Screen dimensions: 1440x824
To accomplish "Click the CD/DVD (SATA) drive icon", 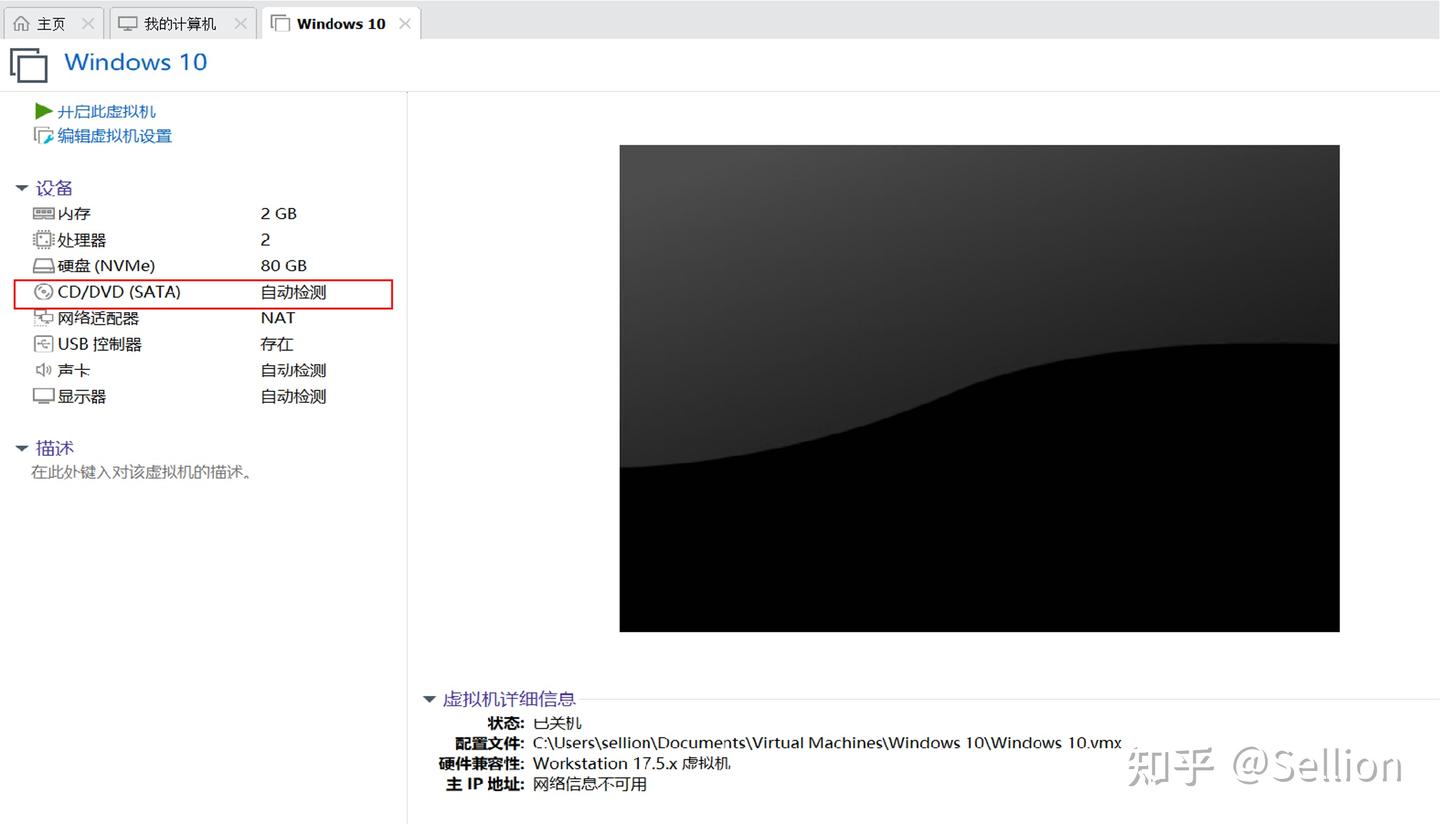I will coord(43,291).
